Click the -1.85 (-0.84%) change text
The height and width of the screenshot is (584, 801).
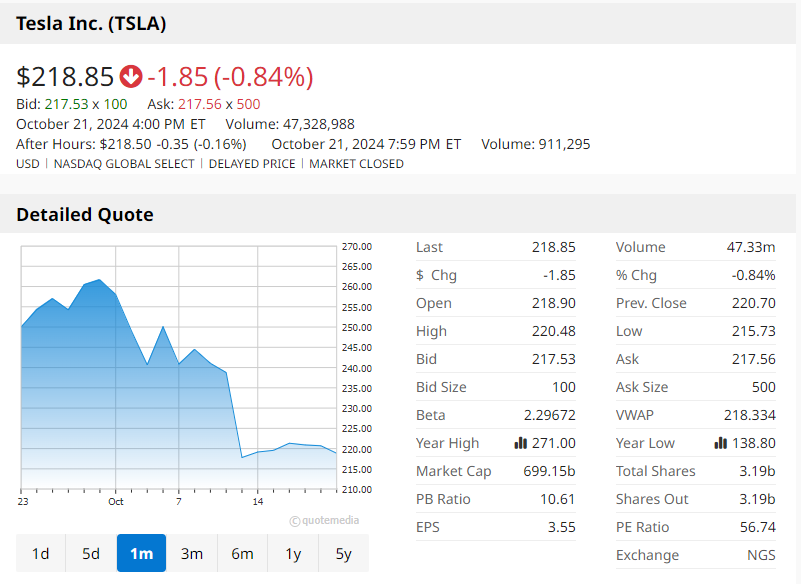pyautogui.click(x=230, y=77)
